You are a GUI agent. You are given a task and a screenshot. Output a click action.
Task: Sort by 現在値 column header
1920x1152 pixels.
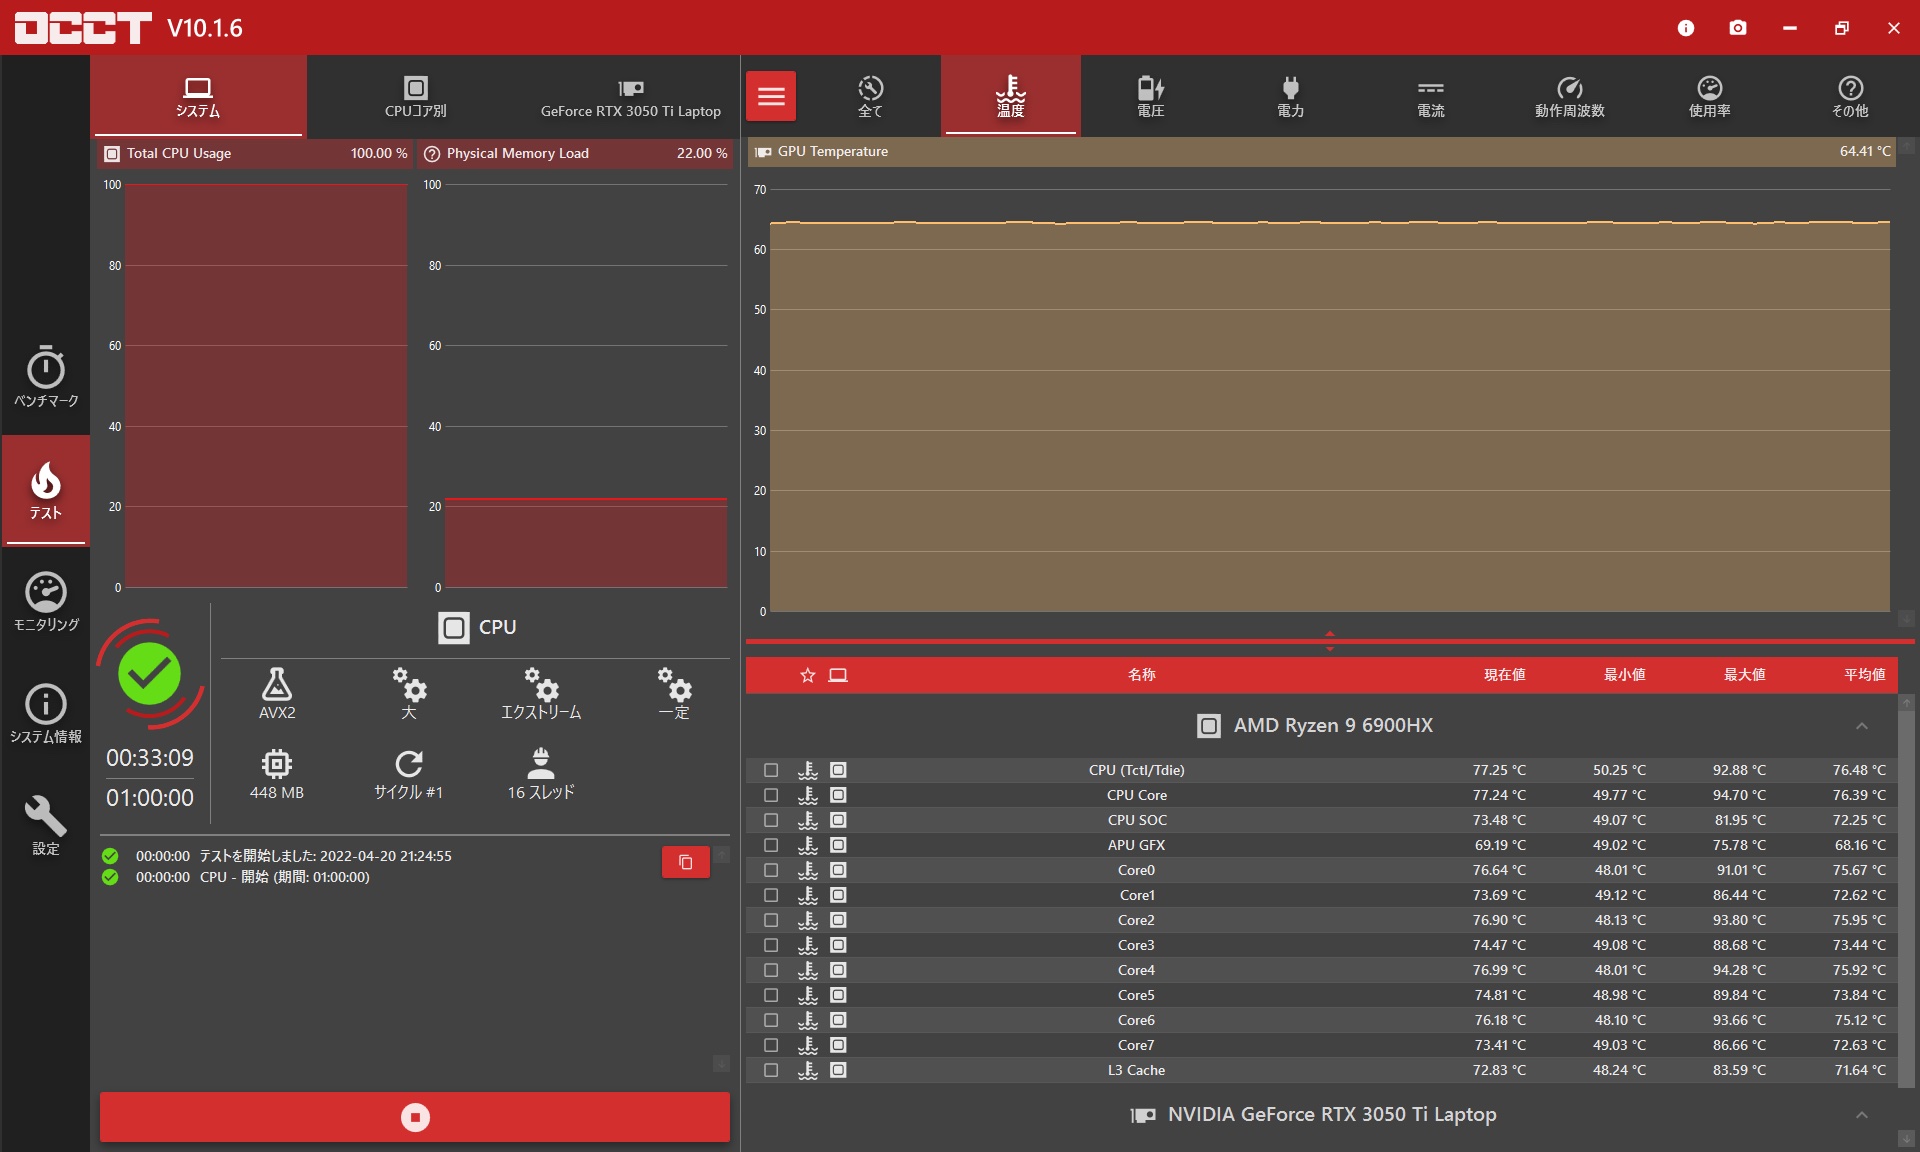(x=1504, y=675)
